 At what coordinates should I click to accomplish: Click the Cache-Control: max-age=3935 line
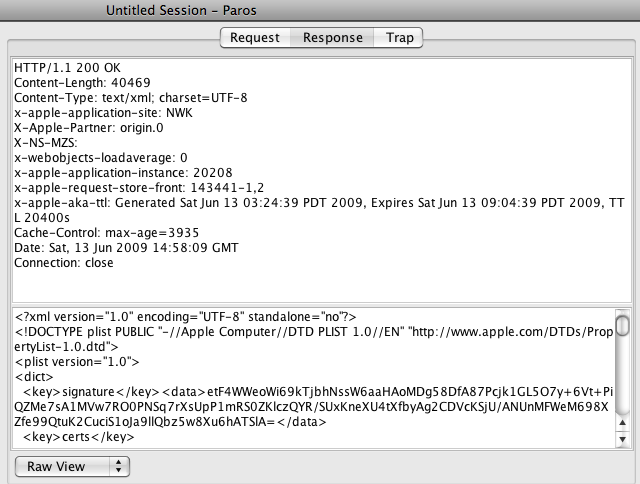100,233
